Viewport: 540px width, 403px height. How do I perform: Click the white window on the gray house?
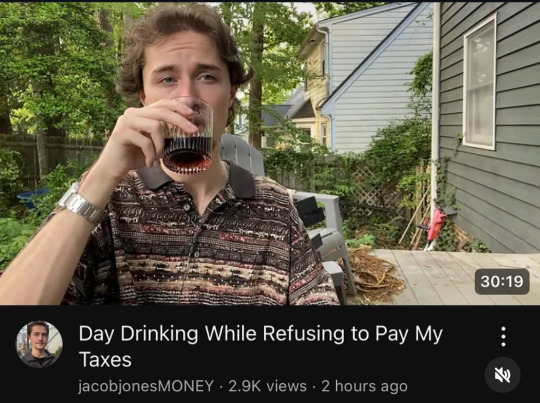[x=480, y=83]
